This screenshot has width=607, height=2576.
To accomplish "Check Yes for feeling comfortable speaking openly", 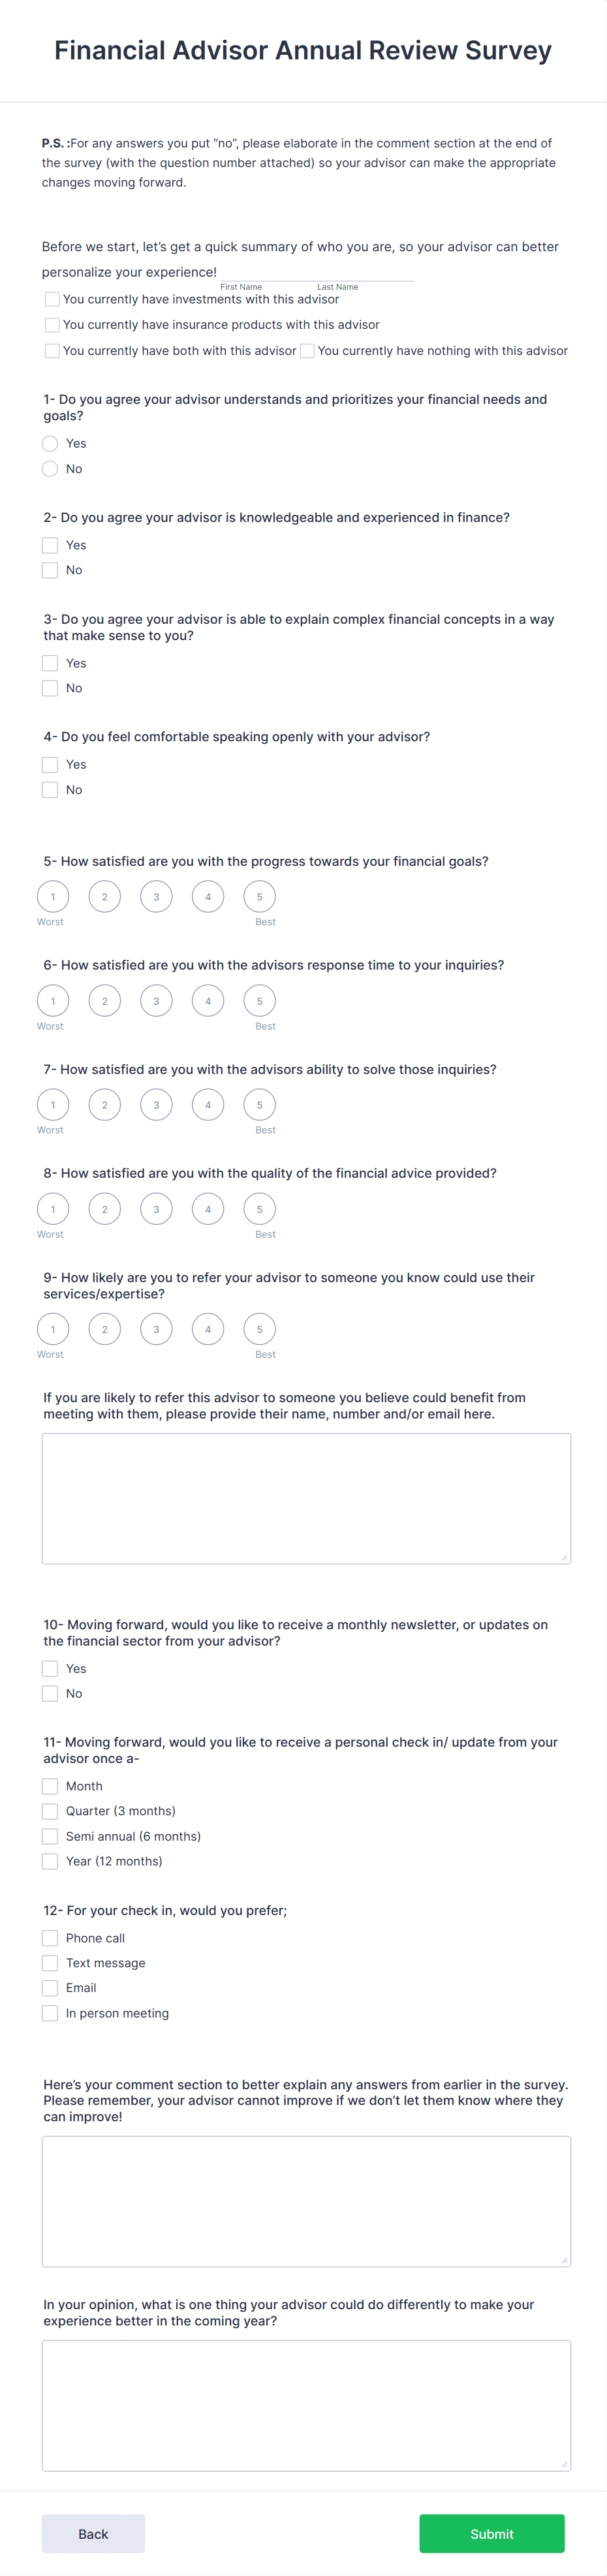I will 49,764.
